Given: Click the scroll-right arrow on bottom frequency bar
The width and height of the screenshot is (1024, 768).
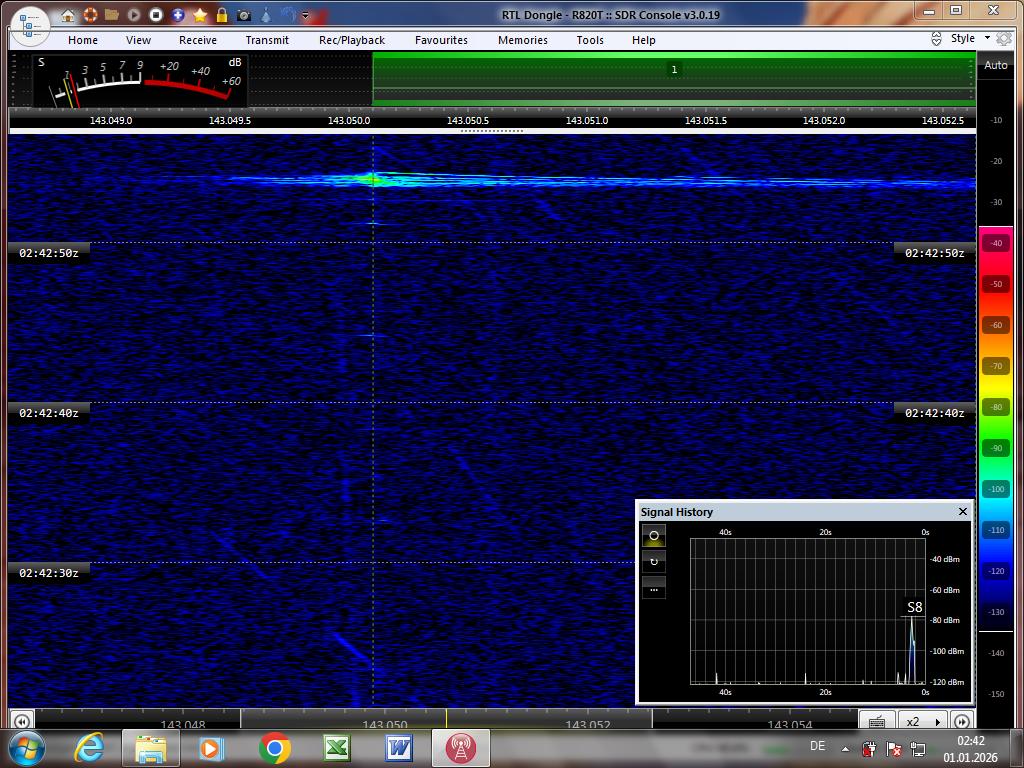Looking at the screenshot, I should coord(961,721).
